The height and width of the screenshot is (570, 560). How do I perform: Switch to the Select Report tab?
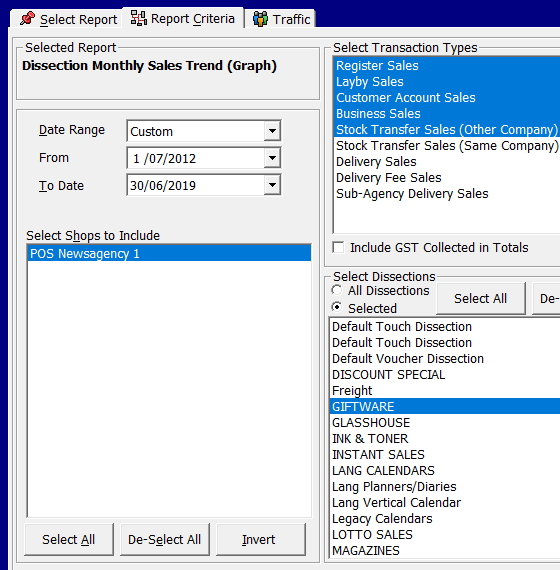click(x=66, y=19)
